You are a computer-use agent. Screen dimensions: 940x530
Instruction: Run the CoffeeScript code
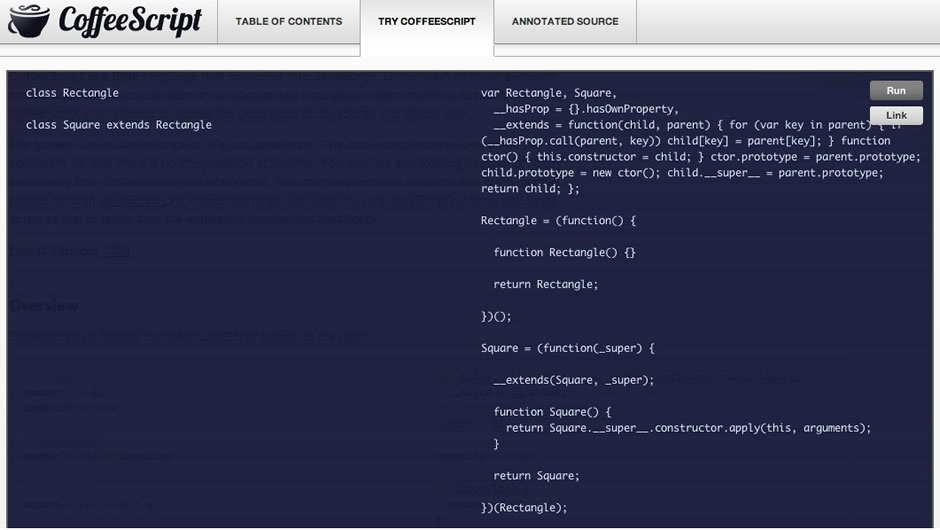(896, 91)
